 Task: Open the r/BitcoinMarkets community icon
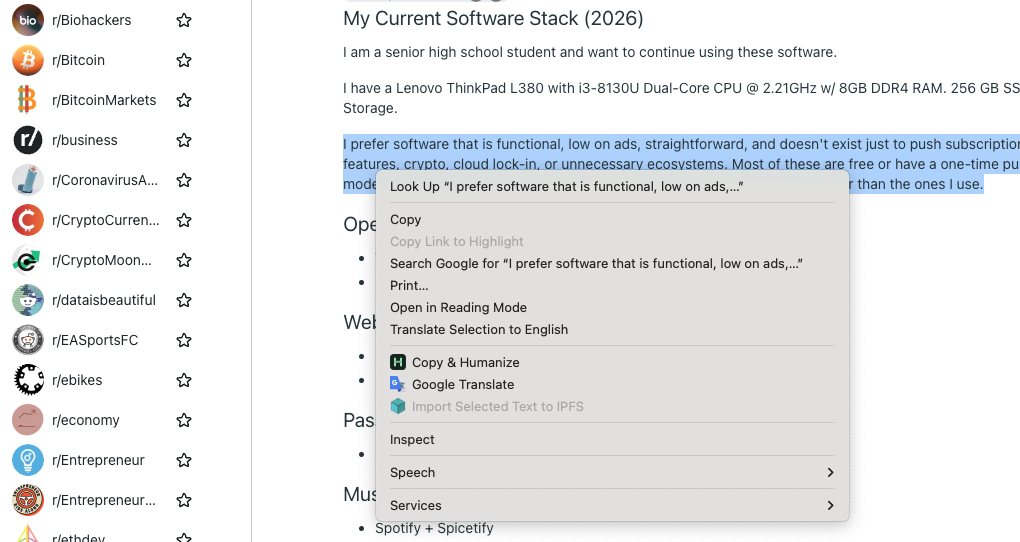click(28, 100)
